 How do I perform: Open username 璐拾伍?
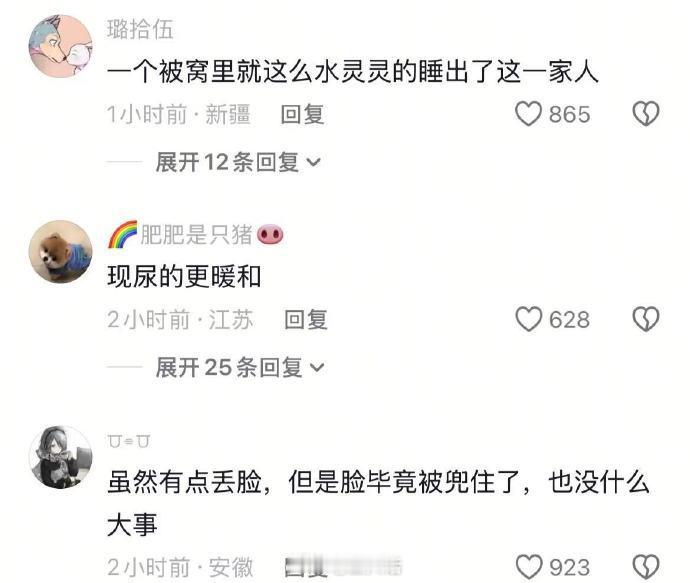(x=140, y=30)
